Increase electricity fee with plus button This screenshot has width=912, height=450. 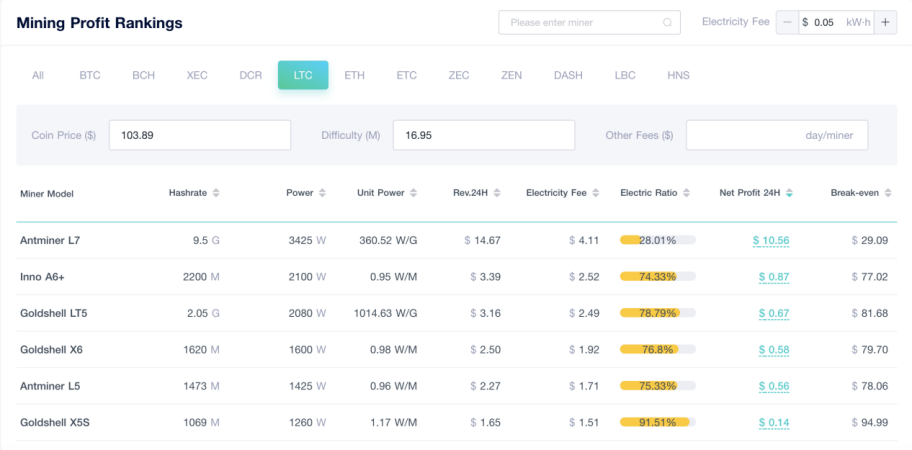[x=885, y=22]
